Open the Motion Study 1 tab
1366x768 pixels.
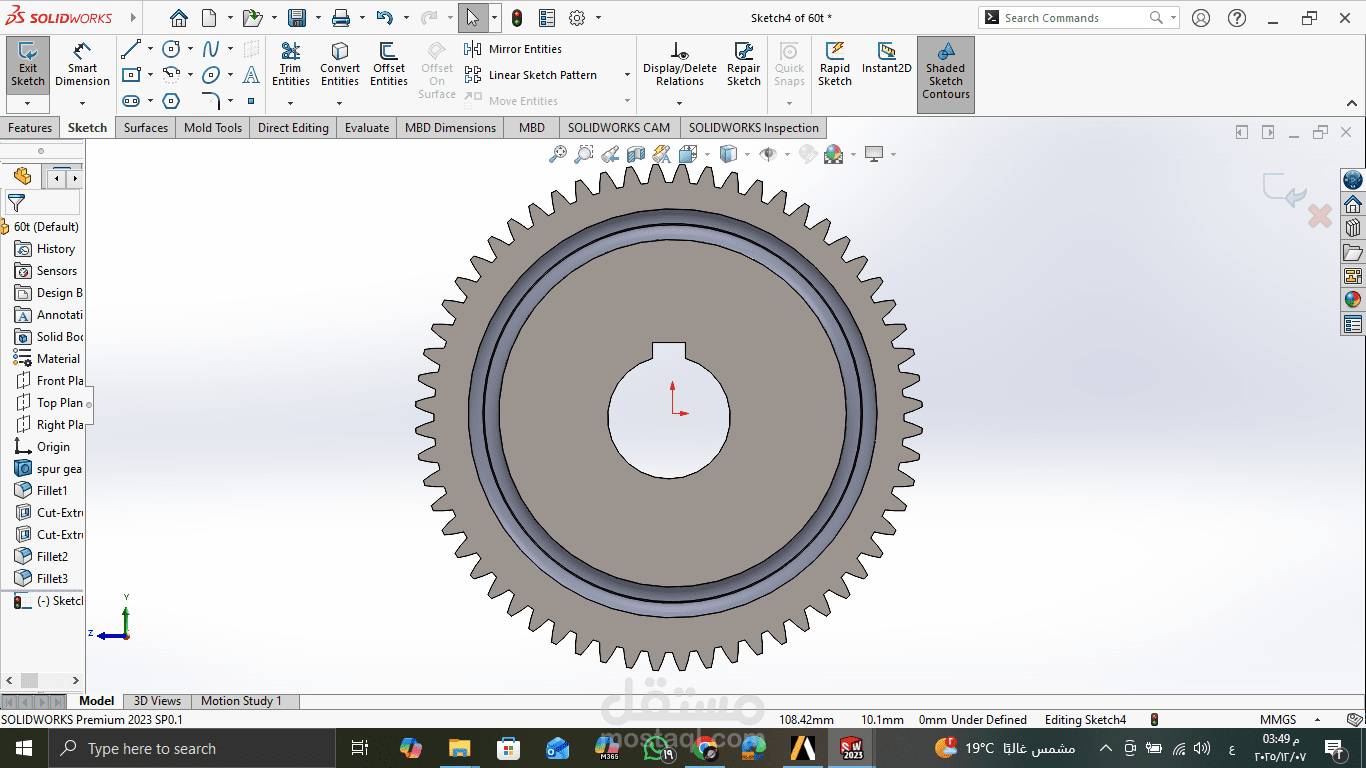click(x=241, y=701)
